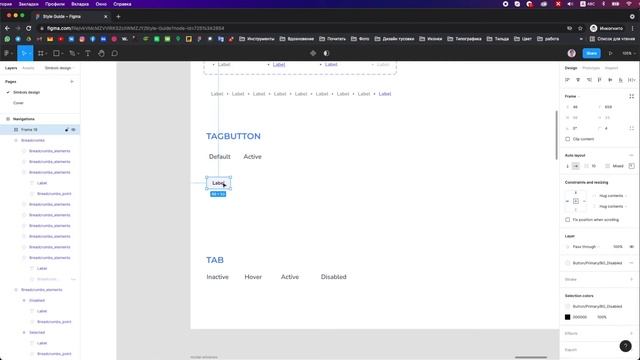Click the align horizontal centers icon
Screen dimensions: 640x360
[x=578, y=80]
